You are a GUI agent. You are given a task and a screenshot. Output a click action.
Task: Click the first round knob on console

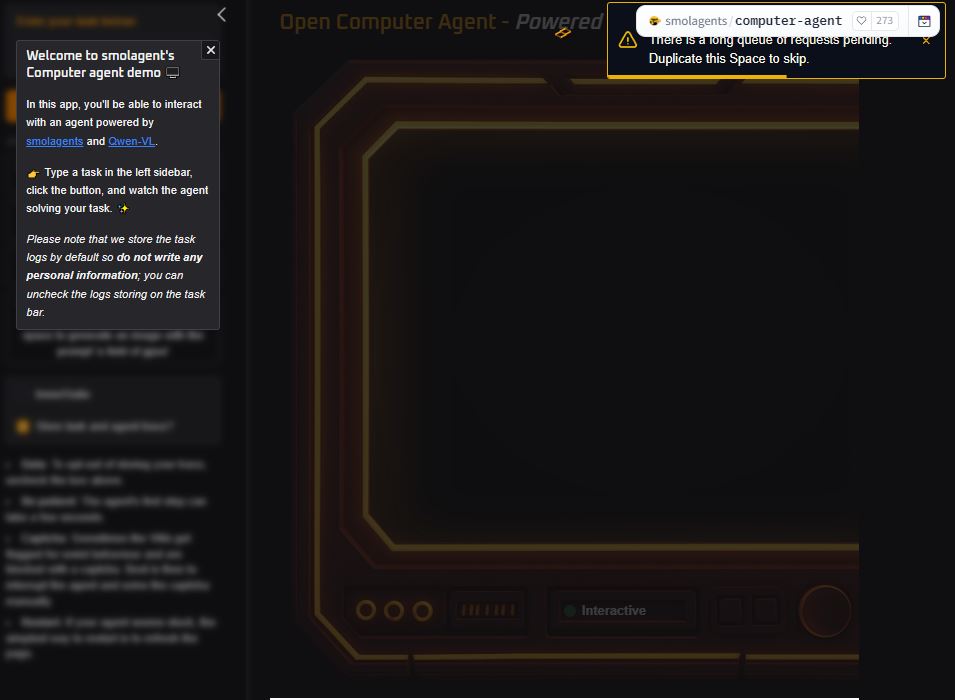tap(366, 610)
